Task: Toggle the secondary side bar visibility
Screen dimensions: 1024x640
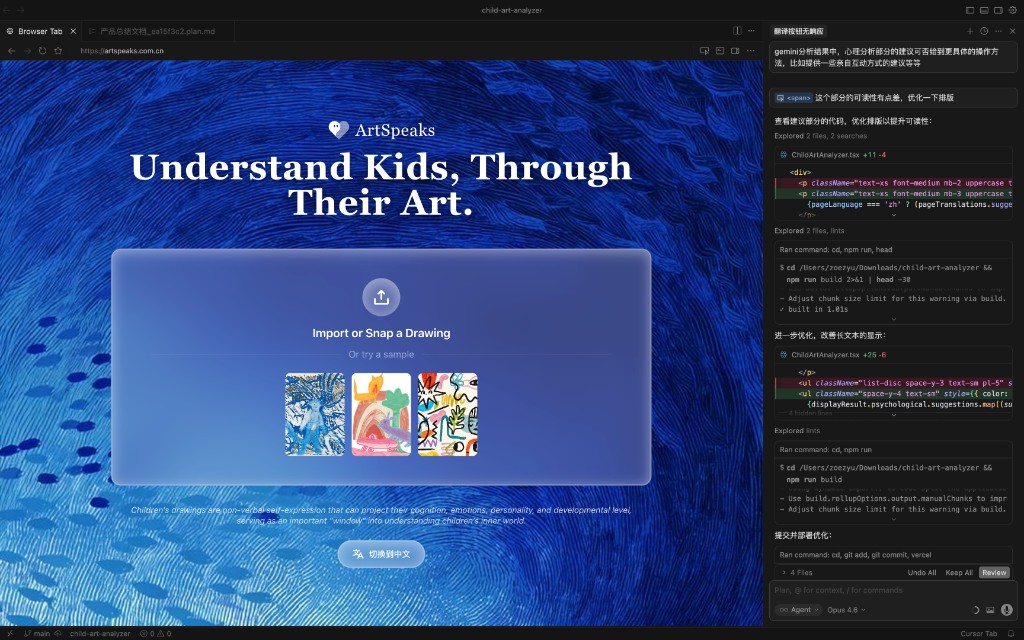Action: (x=998, y=10)
